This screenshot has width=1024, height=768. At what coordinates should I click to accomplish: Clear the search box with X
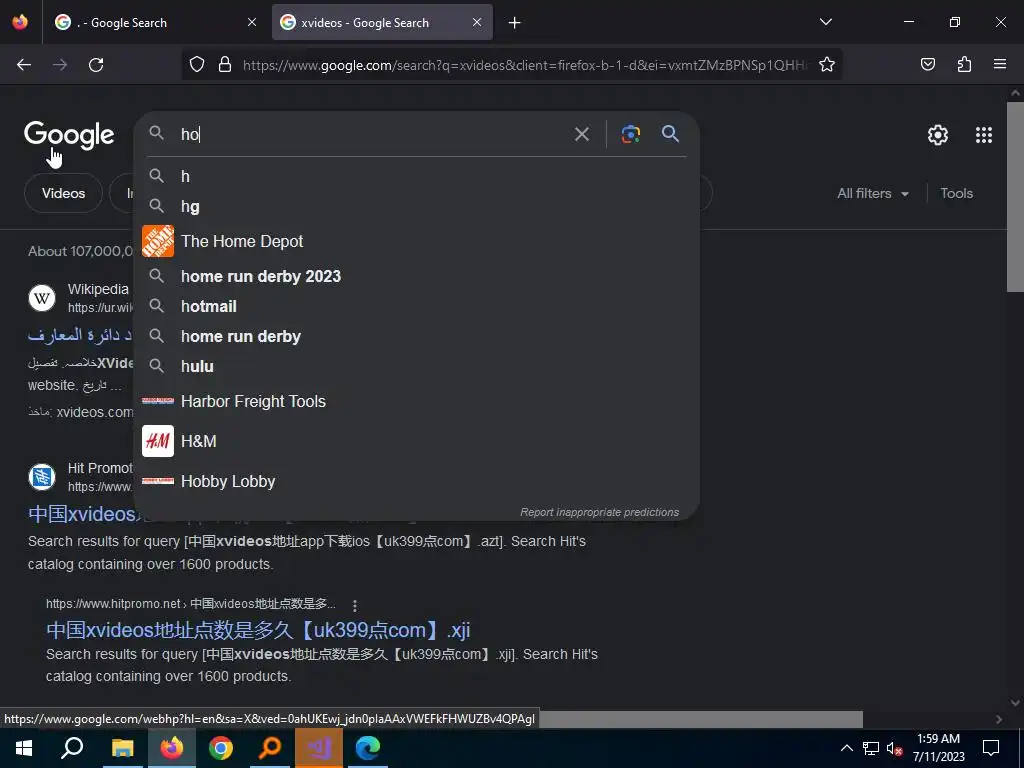click(x=581, y=135)
